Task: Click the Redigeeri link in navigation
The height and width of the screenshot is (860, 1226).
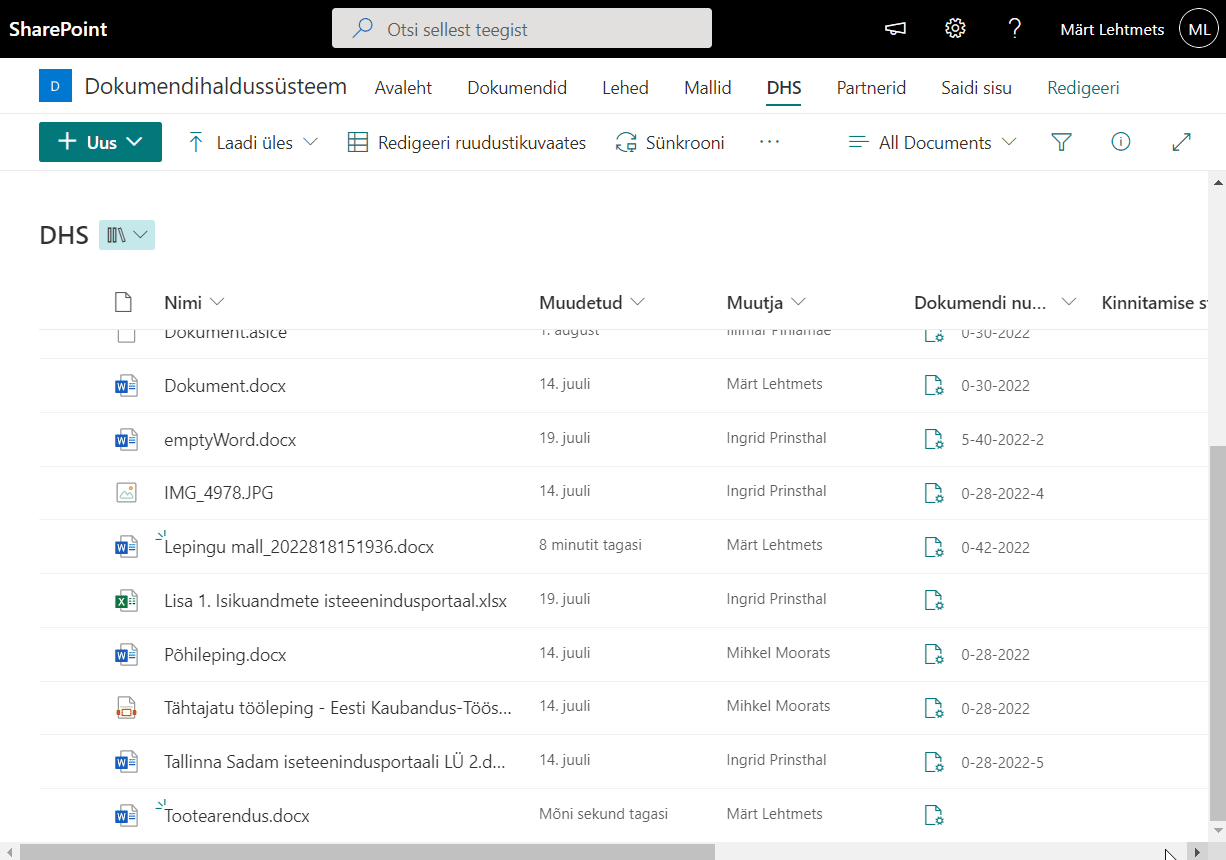Action: [x=1083, y=88]
